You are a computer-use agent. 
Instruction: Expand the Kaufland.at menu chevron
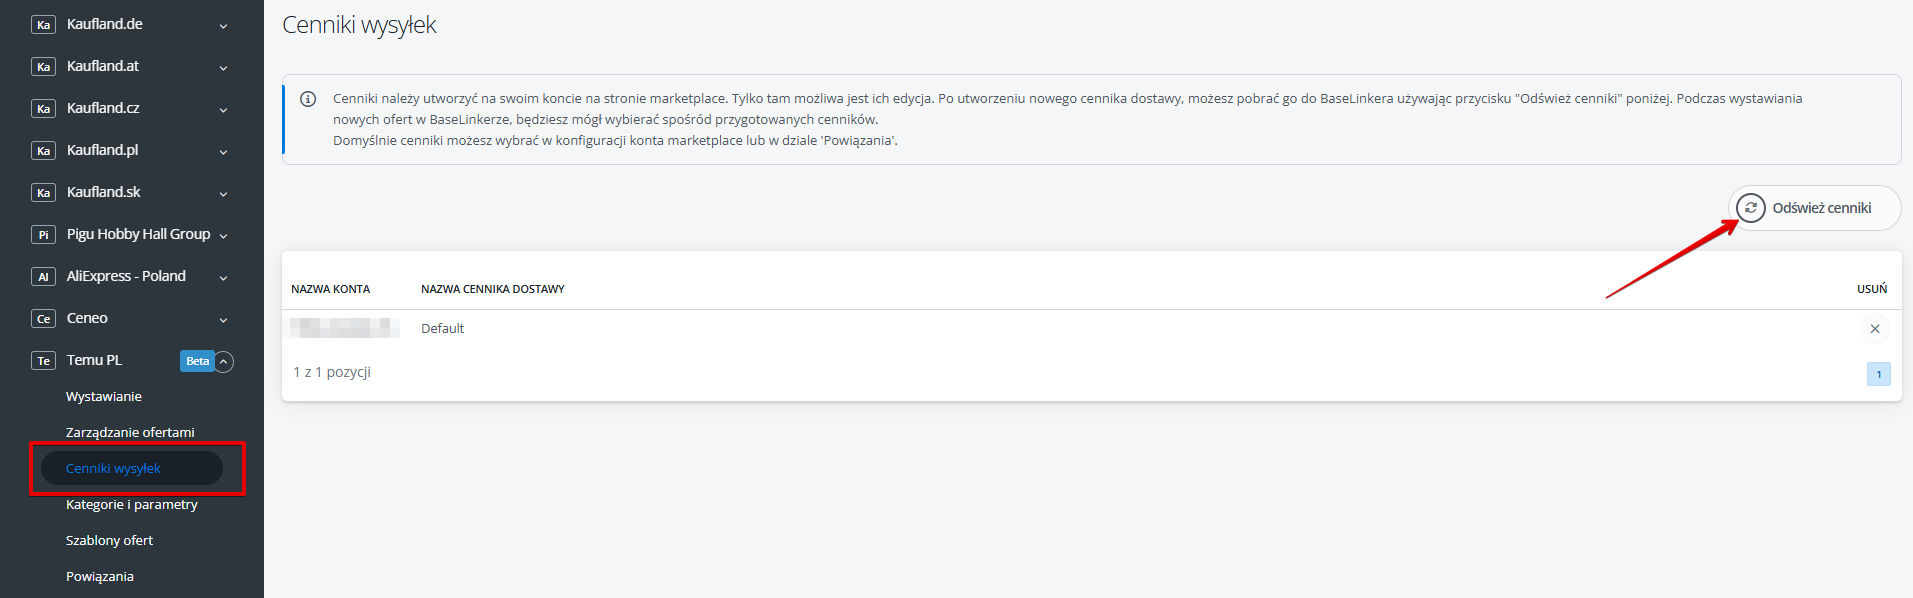coord(223,68)
